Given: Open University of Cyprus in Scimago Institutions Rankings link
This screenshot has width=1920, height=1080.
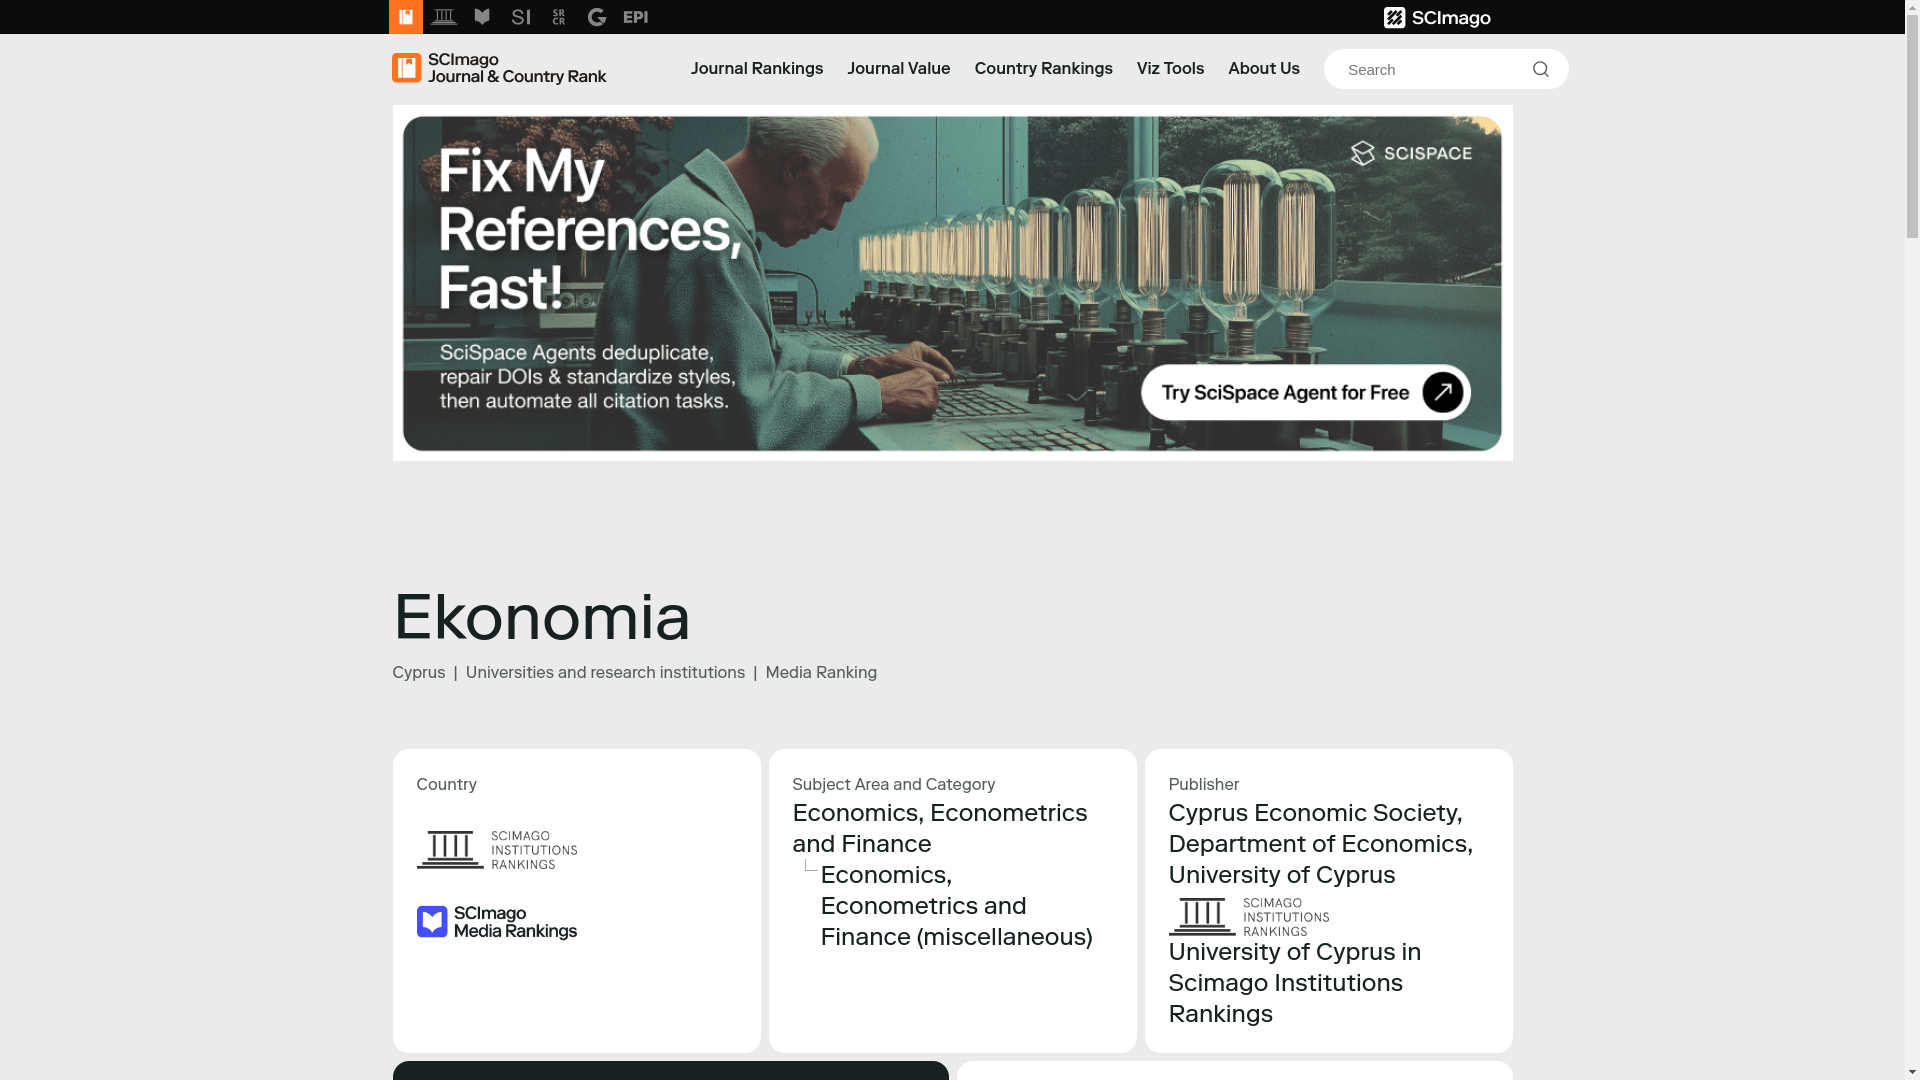Looking at the screenshot, I should coord(1294,982).
